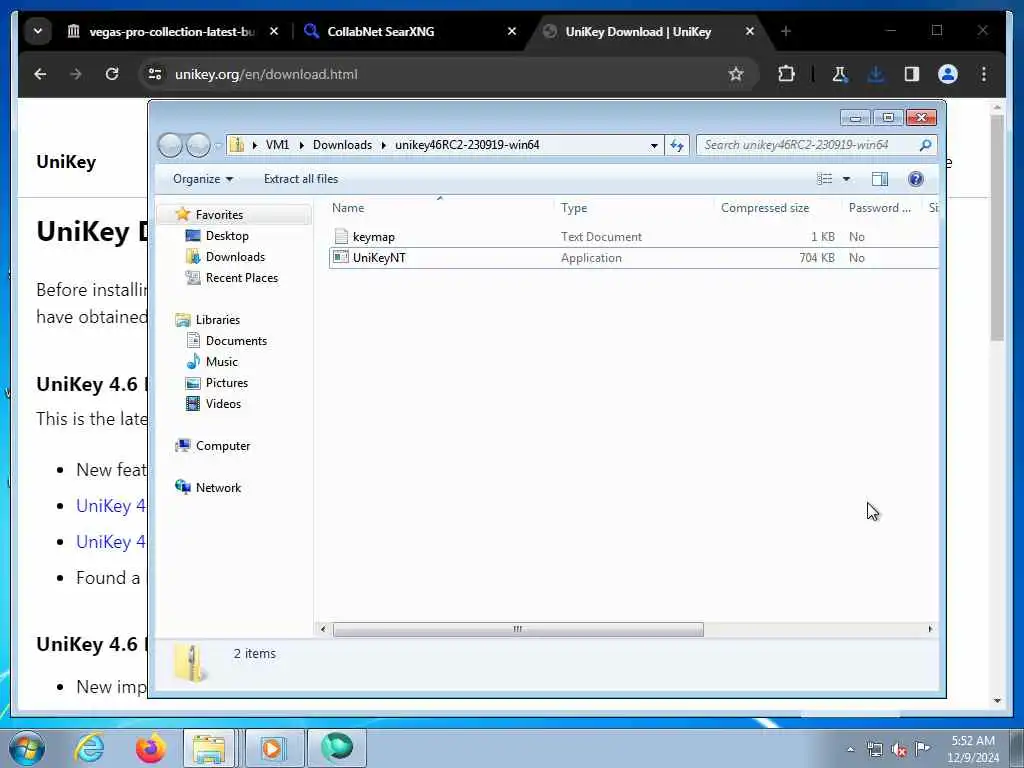The width and height of the screenshot is (1024, 768).
Task: Launch Firefox from taskbar
Action: (150, 748)
